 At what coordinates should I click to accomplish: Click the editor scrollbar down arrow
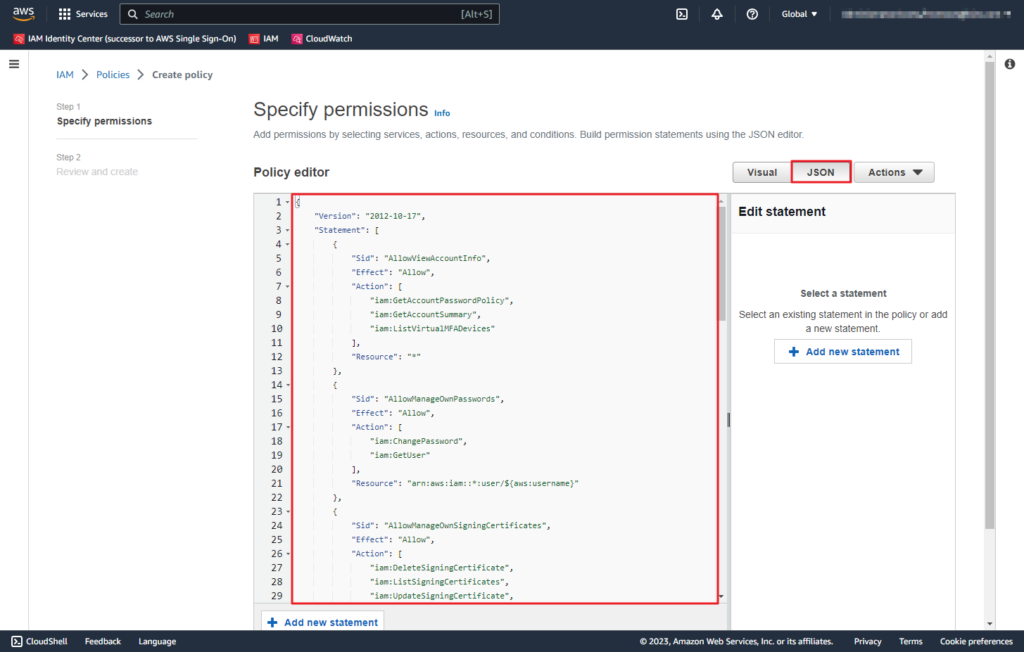click(722, 596)
